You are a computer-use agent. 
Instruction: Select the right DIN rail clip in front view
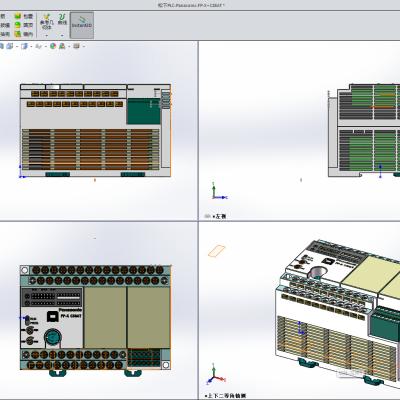[x=133, y=373]
